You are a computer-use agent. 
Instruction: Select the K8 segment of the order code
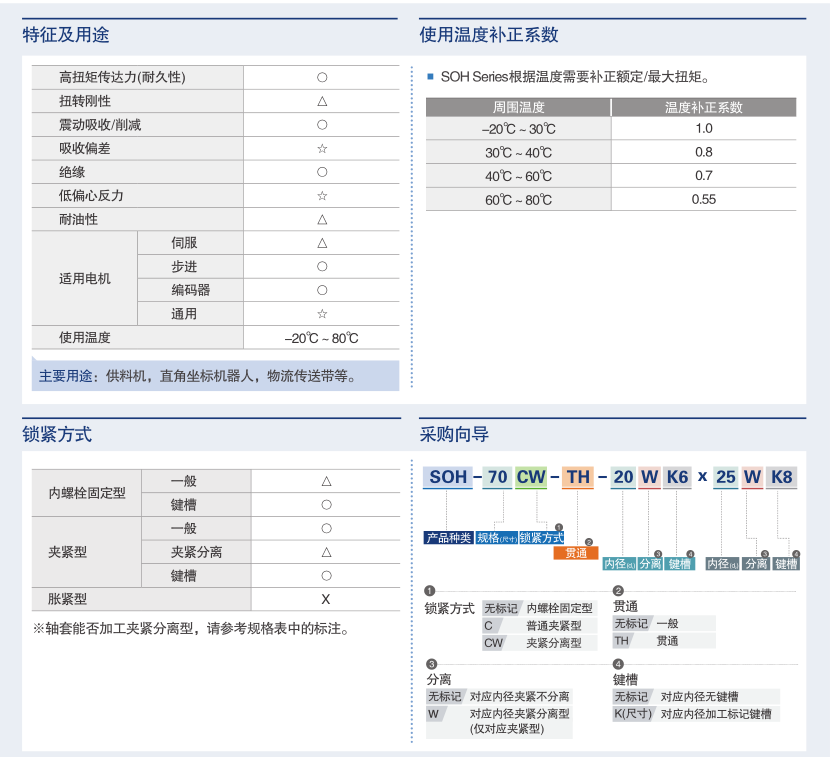(x=781, y=477)
